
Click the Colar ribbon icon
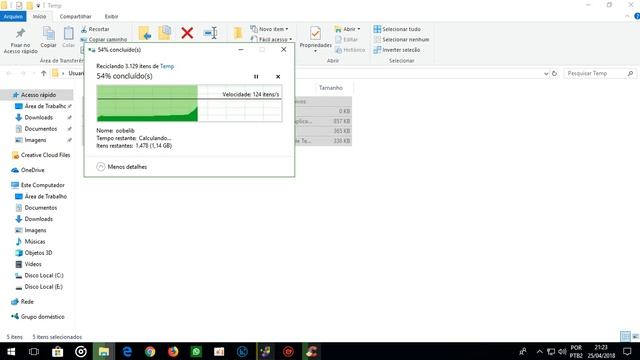click(x=69, y=37)
